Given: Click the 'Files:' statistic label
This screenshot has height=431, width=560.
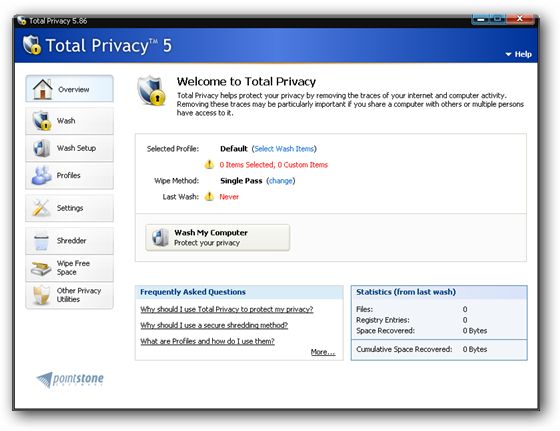Looking at the screenshot, I should [364, 309].
